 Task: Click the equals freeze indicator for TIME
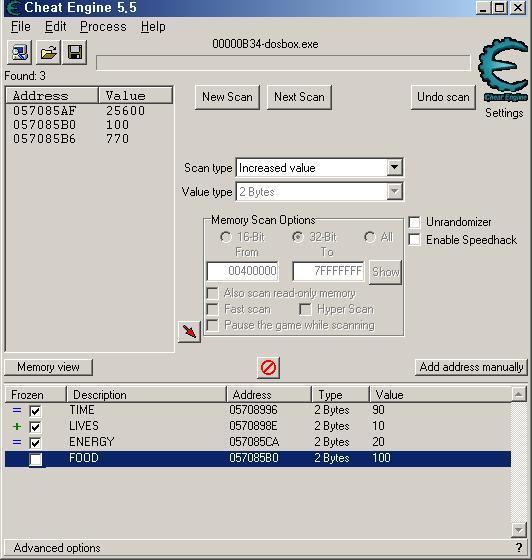click(x=17, y=410)
